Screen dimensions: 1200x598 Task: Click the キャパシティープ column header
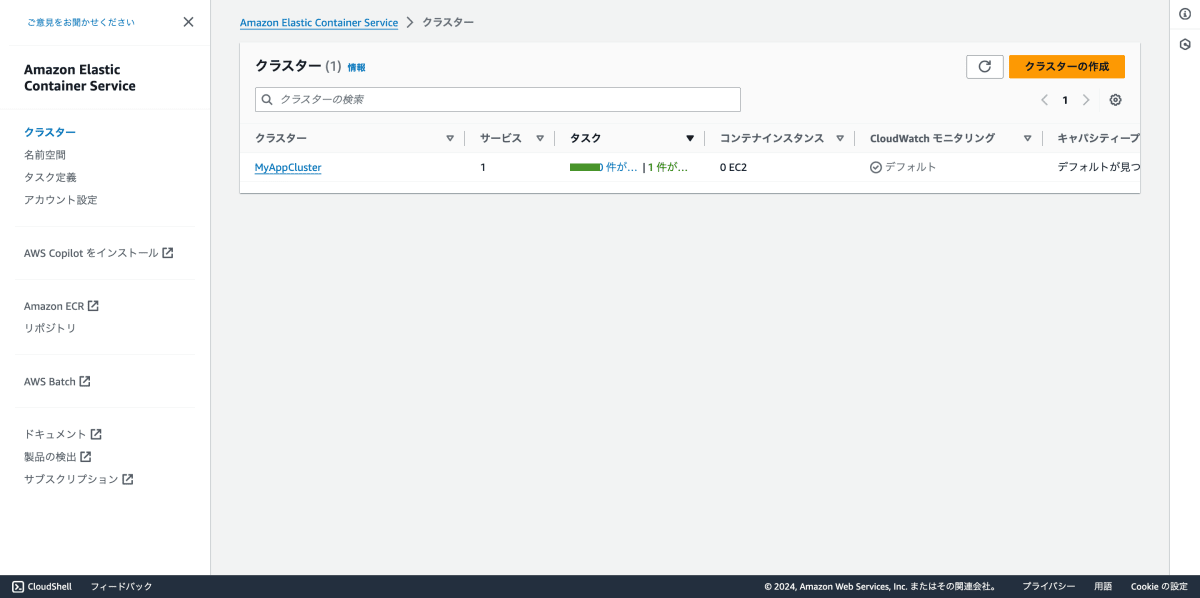tap(1099, 138)
